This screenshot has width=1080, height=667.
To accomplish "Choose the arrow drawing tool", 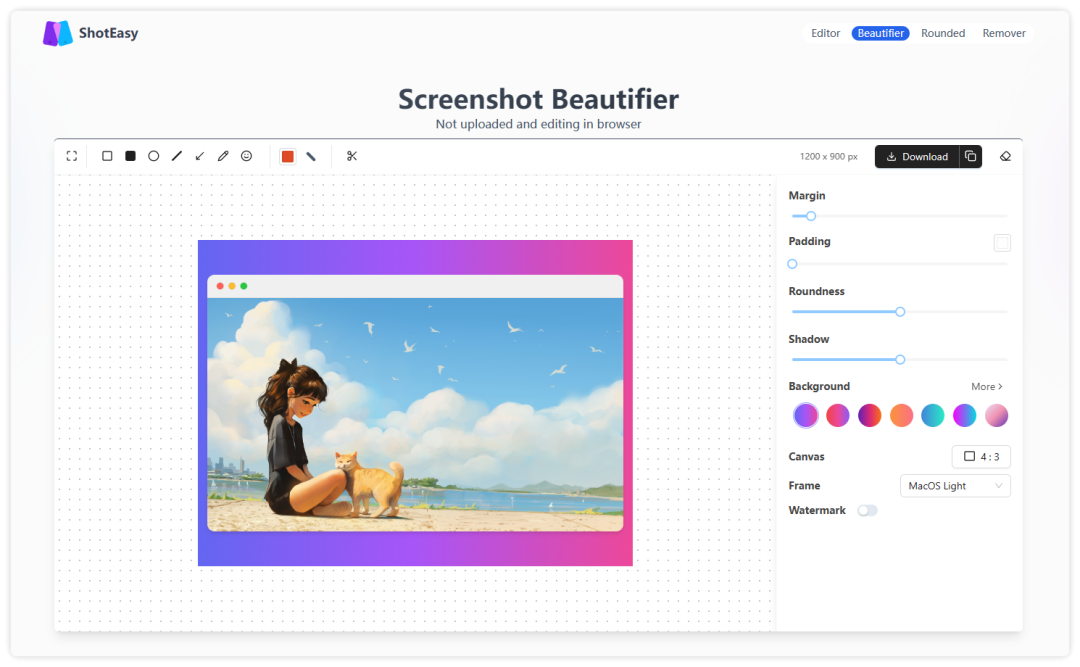I will point(200,156).
